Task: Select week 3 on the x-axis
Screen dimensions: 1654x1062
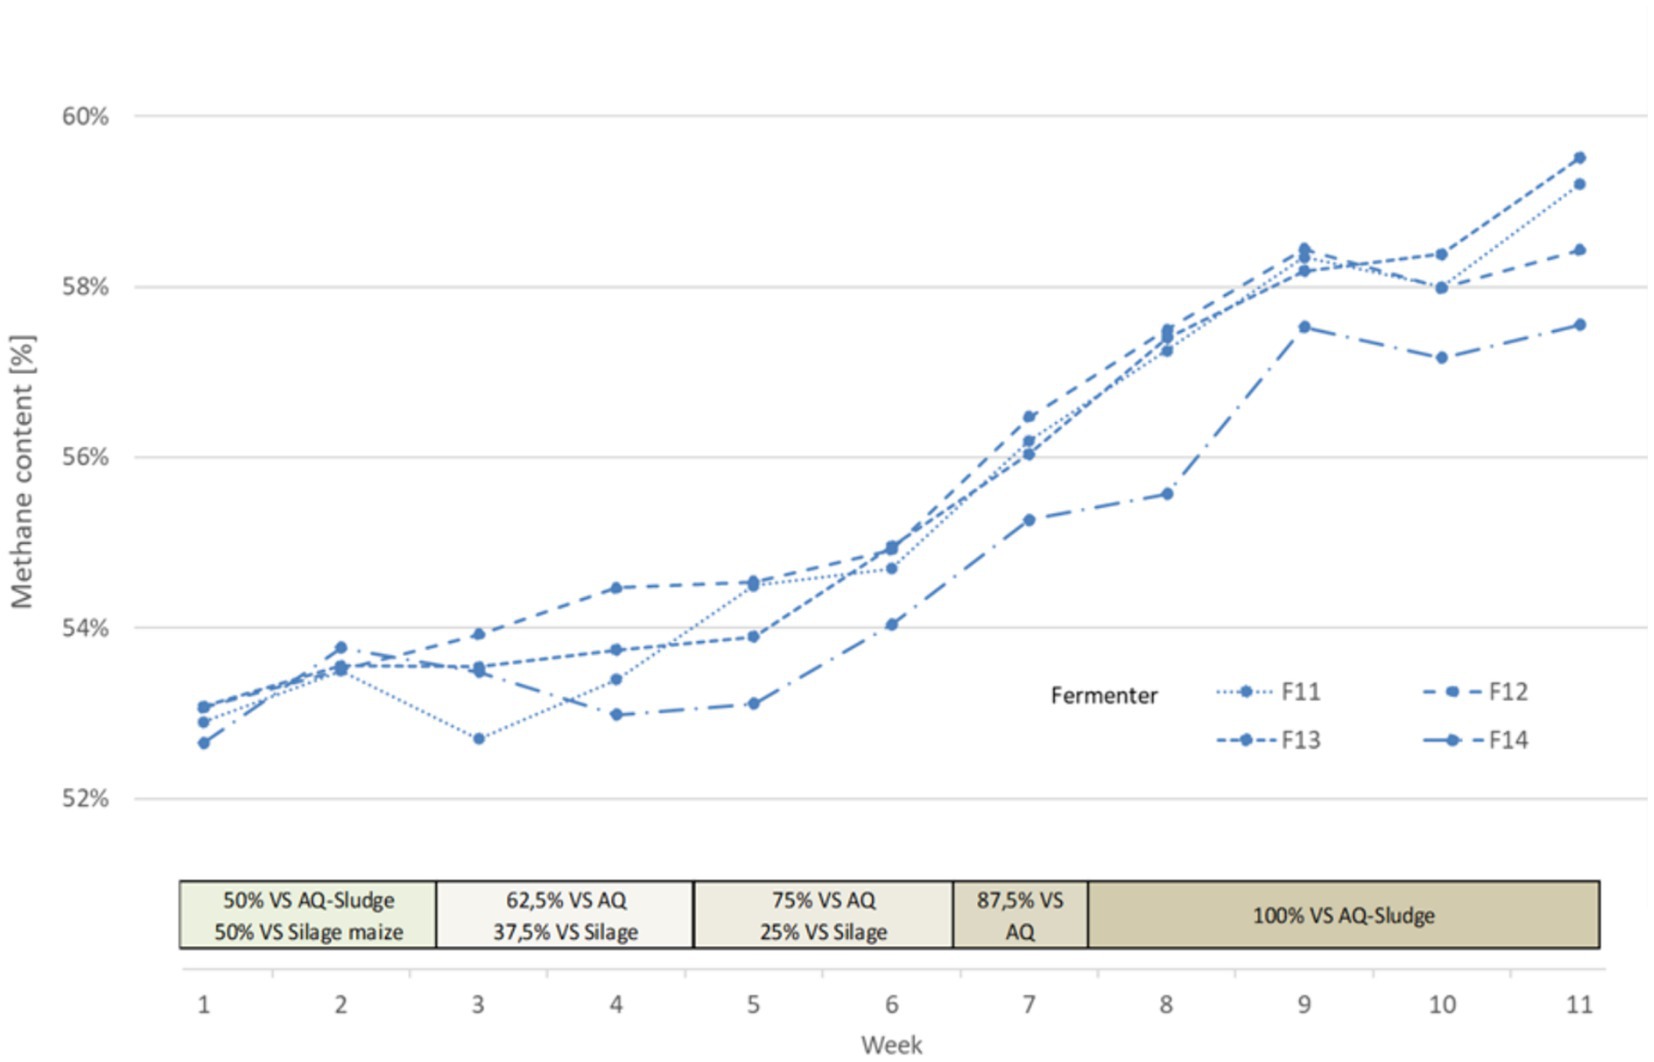Action: (478, 1004)
